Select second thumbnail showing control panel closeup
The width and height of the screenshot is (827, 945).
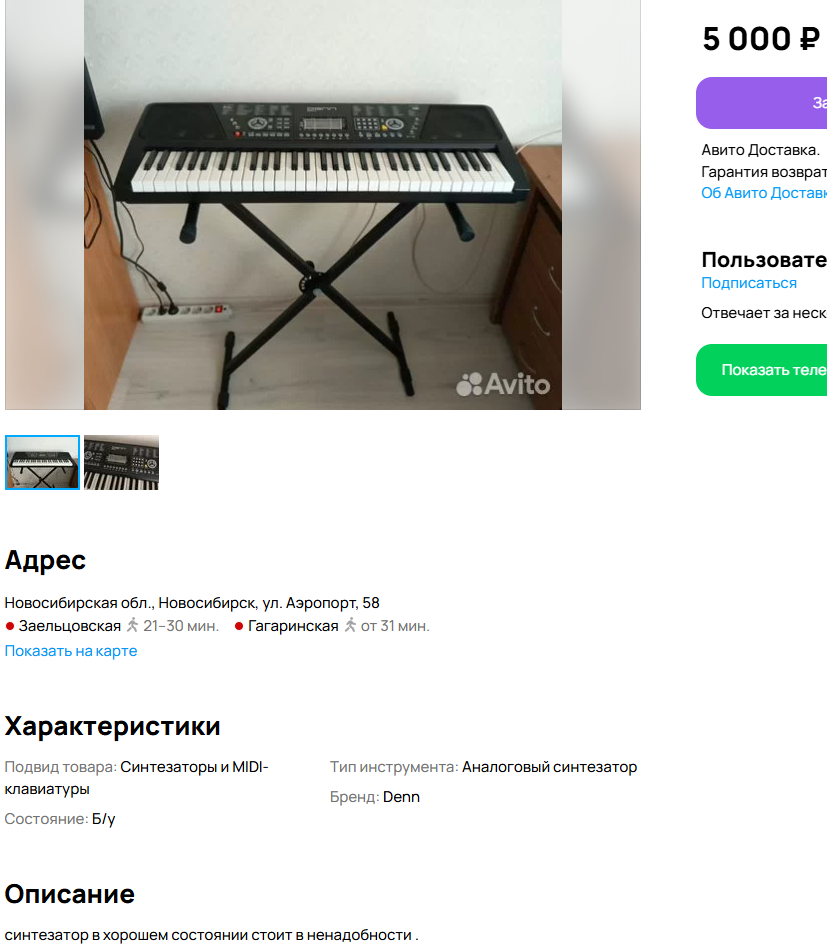[x=121, y=462]
